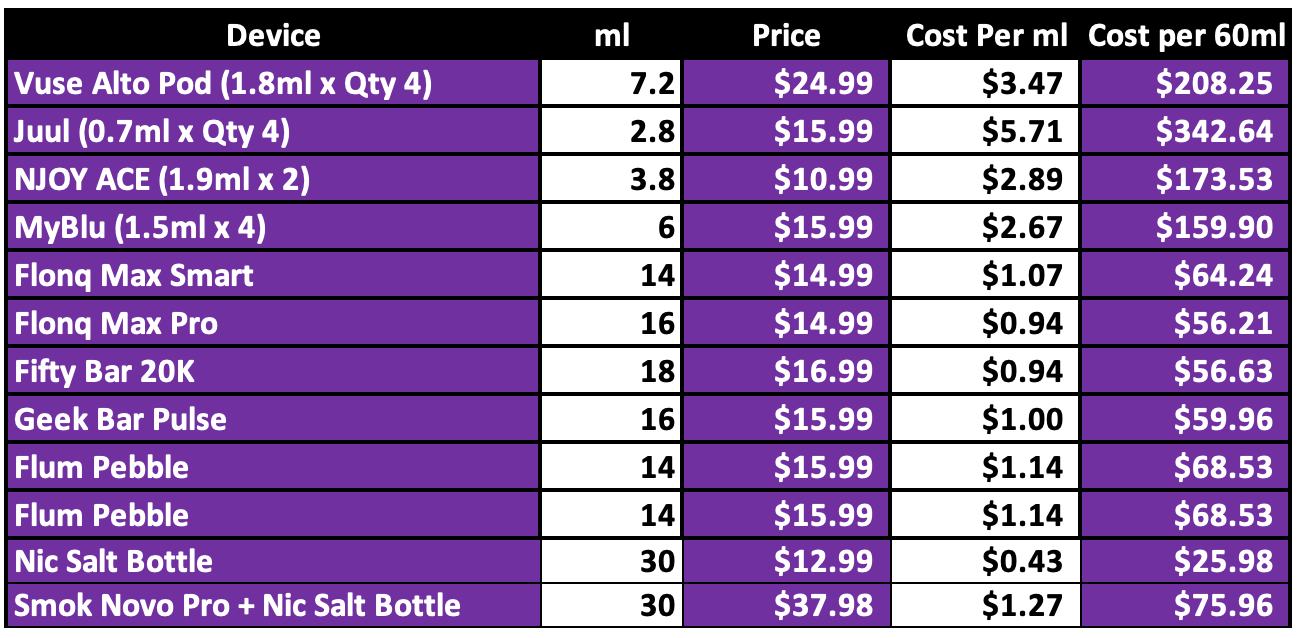The width and height of the screenshot is (1298, 638).
Task: Select Flonq Max Smart device cell
Action: (273, 275)
